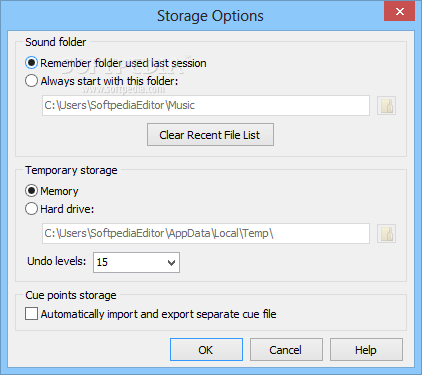Browse for the temporary storage folder
The width and height of the screenshot is (422, 375).
click(386, 233)
